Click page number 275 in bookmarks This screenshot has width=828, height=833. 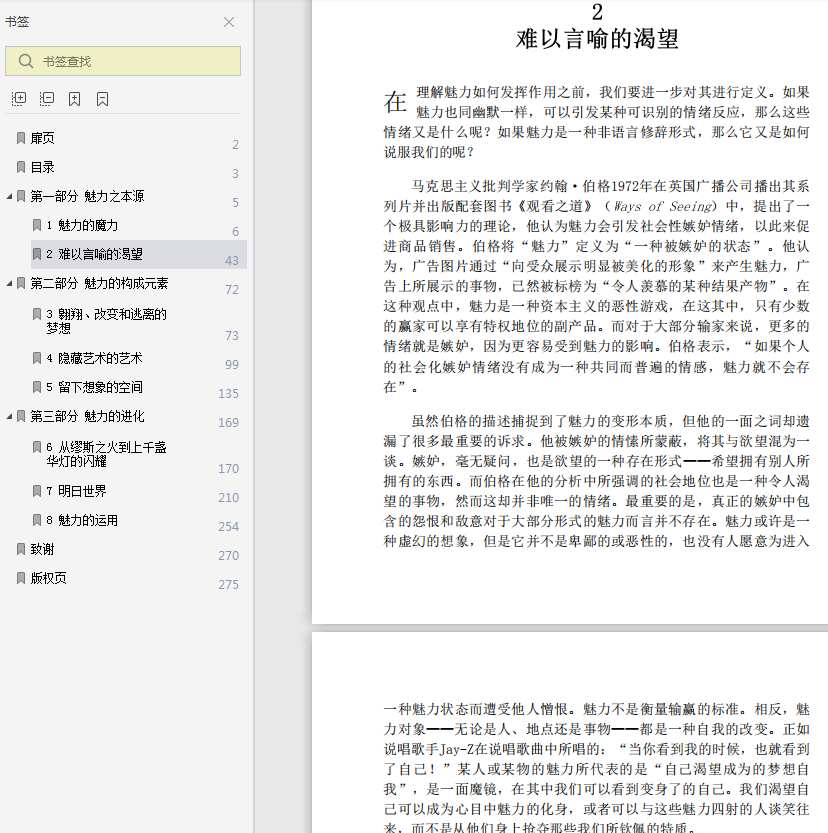(x=228, y=585)
